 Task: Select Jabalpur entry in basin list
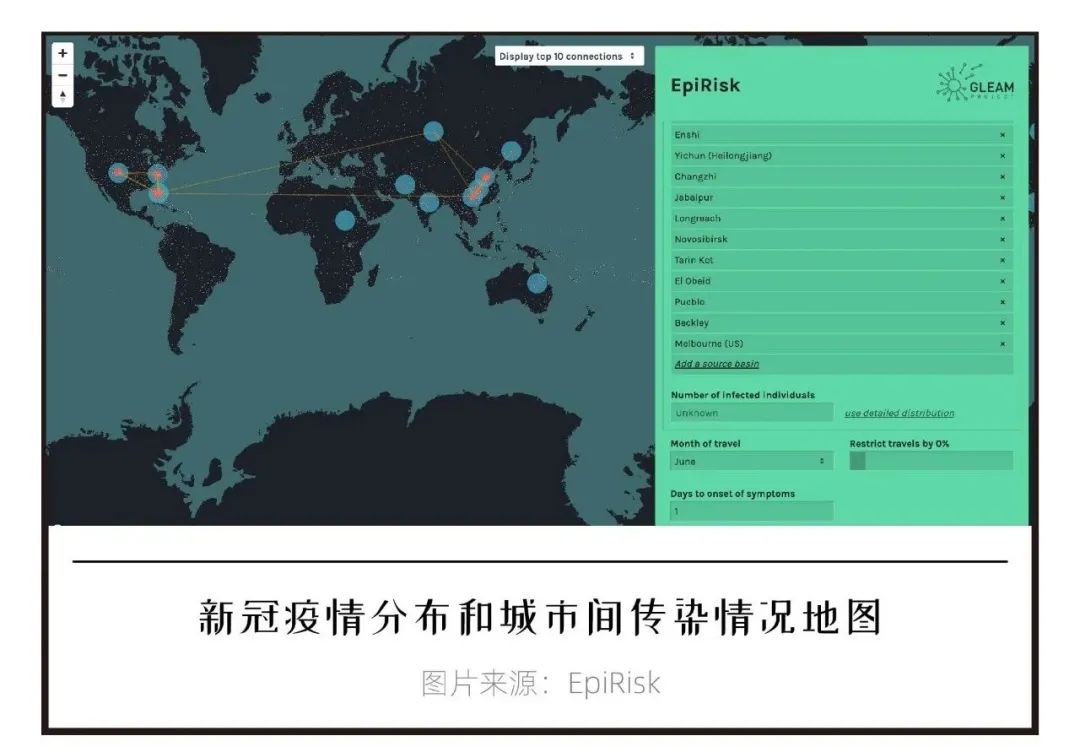[x=842, y=198]
